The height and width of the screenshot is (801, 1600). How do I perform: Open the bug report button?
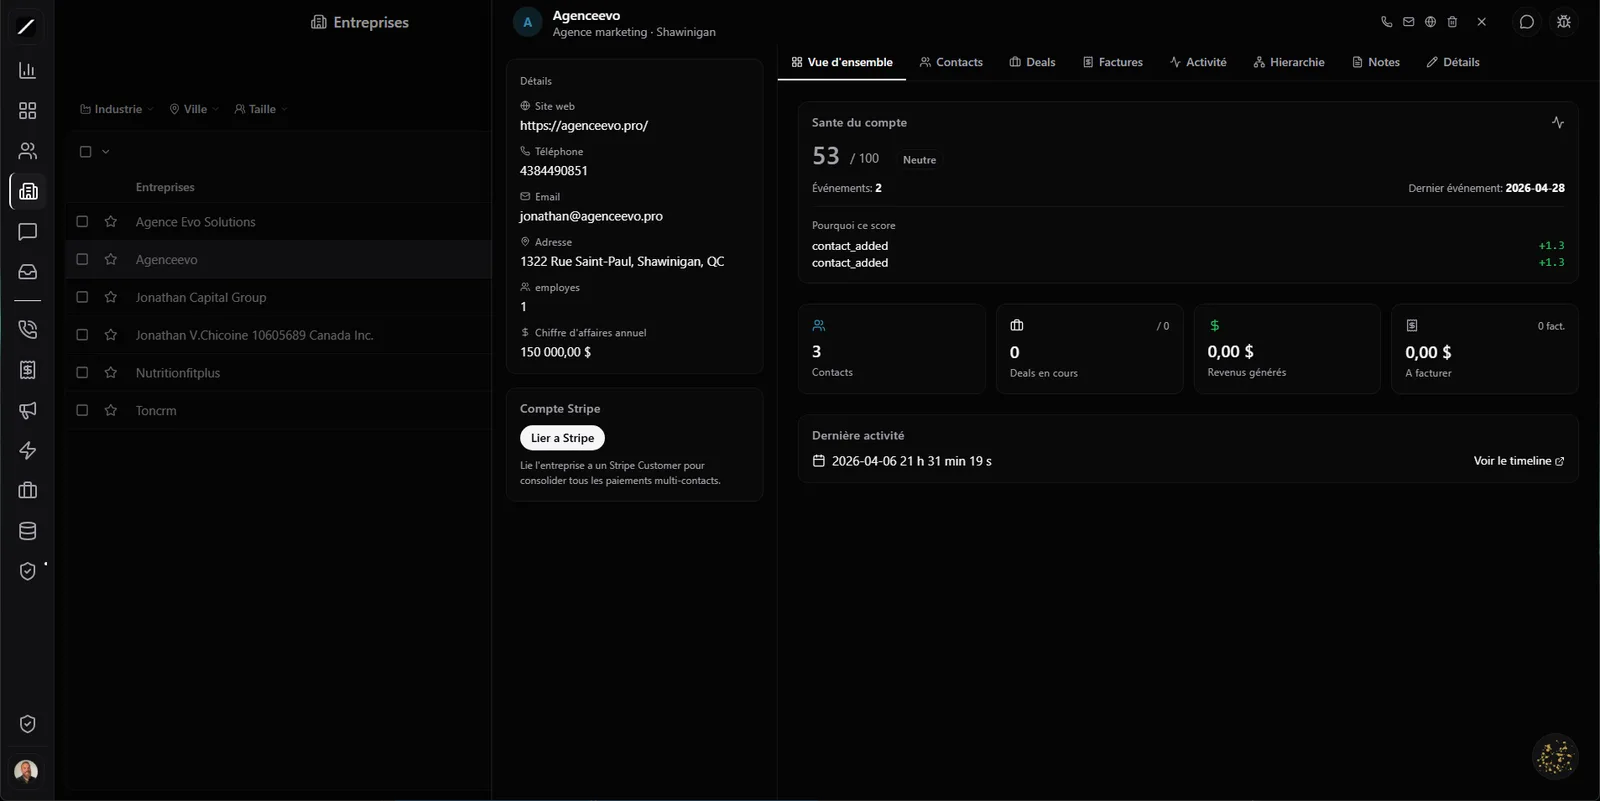(1564, 22)
